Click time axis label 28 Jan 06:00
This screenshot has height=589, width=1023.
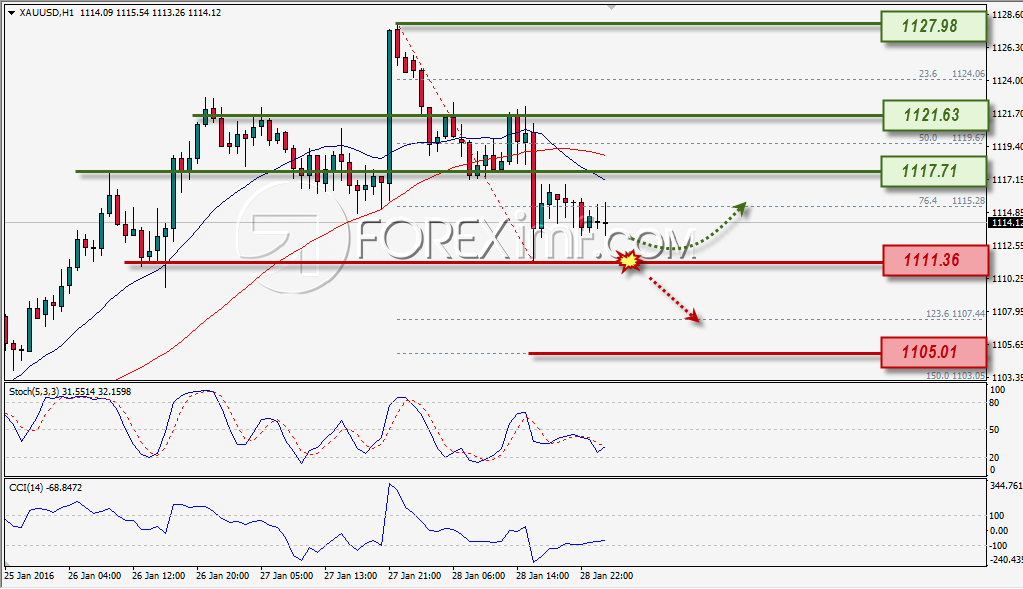pos(478,576)
